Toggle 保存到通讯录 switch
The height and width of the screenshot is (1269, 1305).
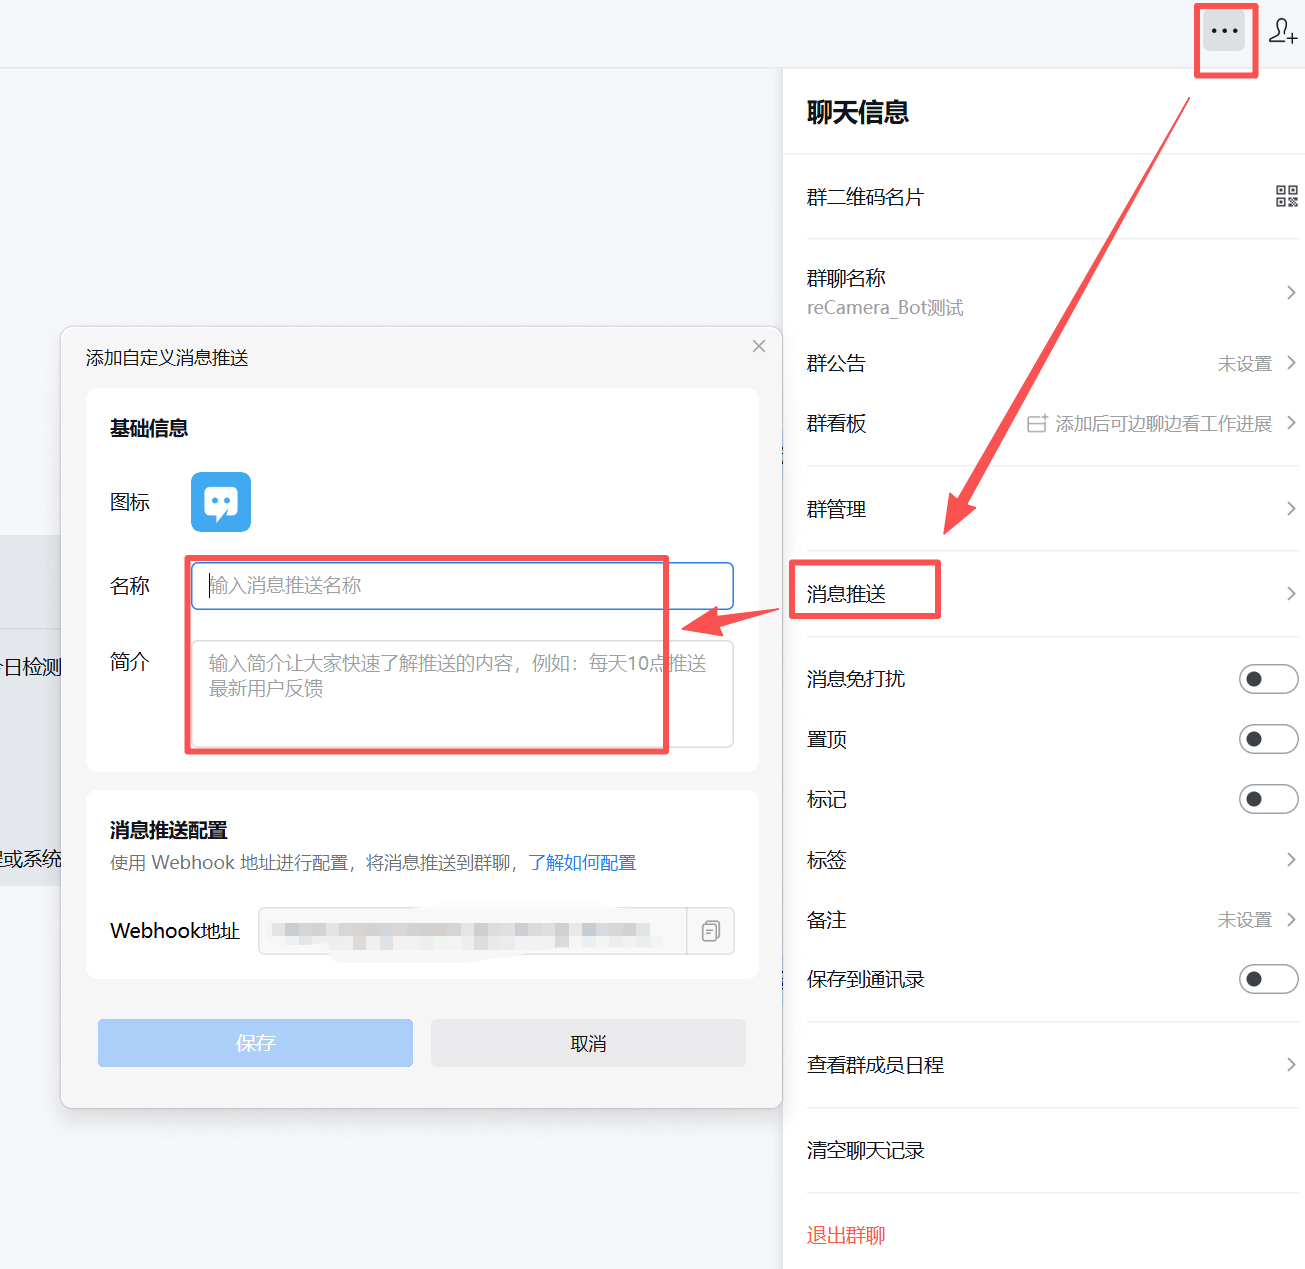[x=1267, y=979]
